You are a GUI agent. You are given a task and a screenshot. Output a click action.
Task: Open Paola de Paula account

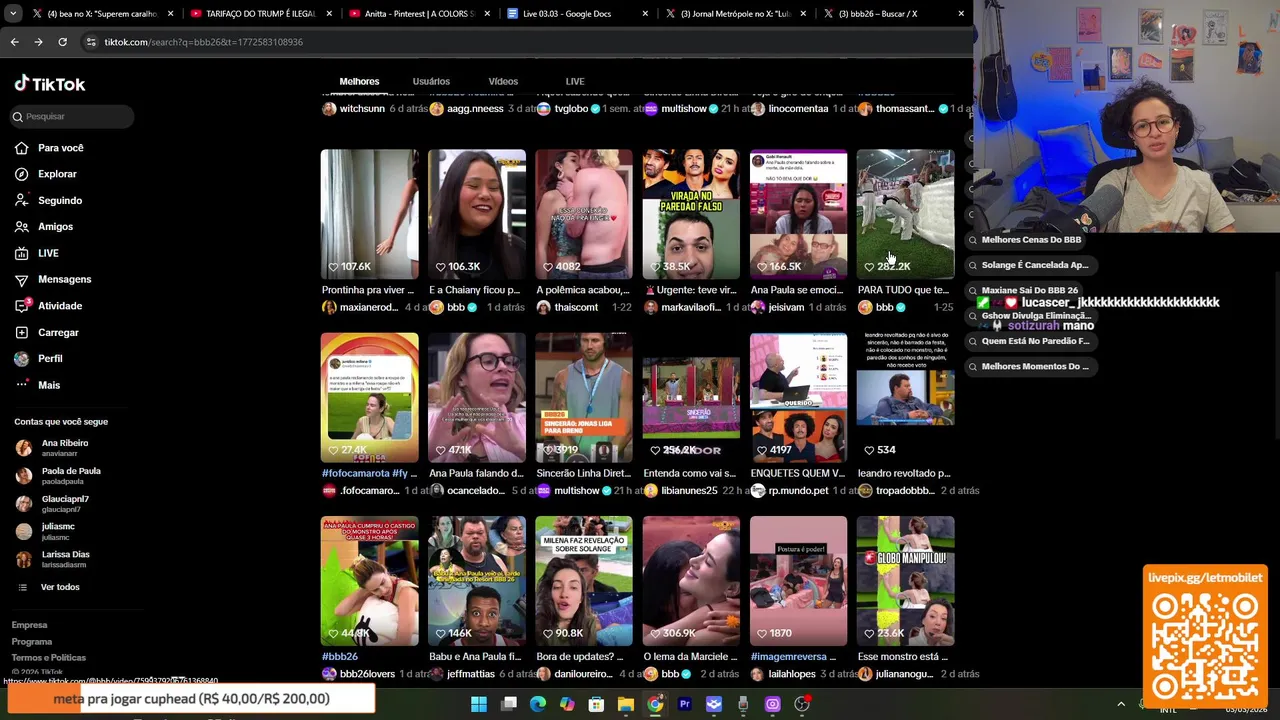(58, 476)
